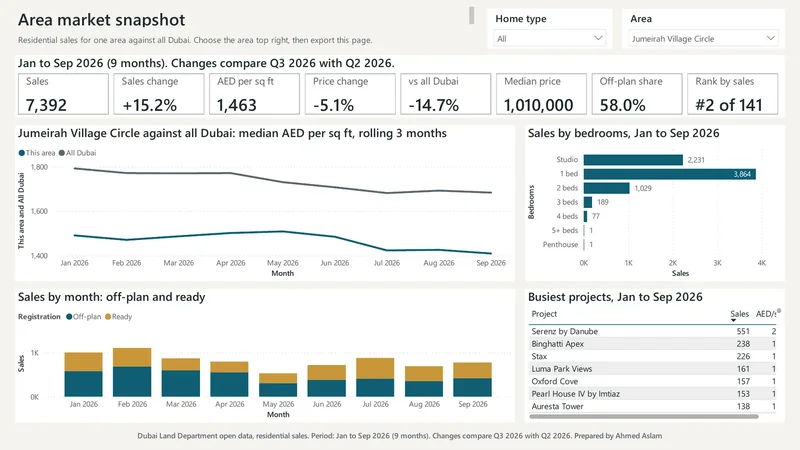Image resolution: width=800 pixels, height=450 pixels.
Task: Click the Apr 2026 stacked sales bar
Action: 229,379
